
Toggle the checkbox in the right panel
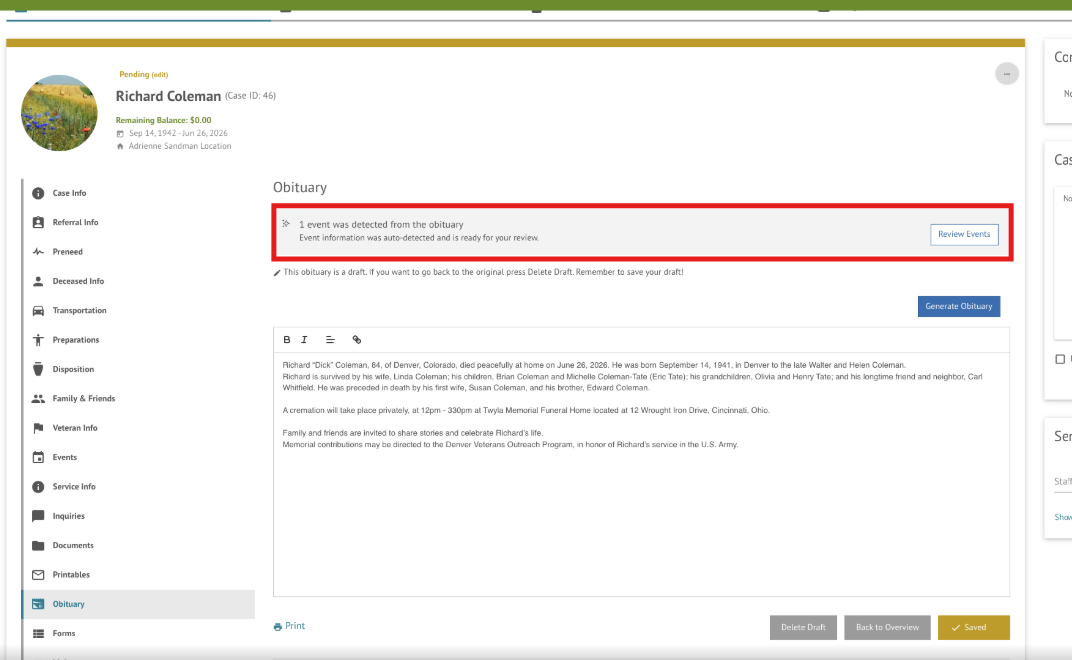1060,359
